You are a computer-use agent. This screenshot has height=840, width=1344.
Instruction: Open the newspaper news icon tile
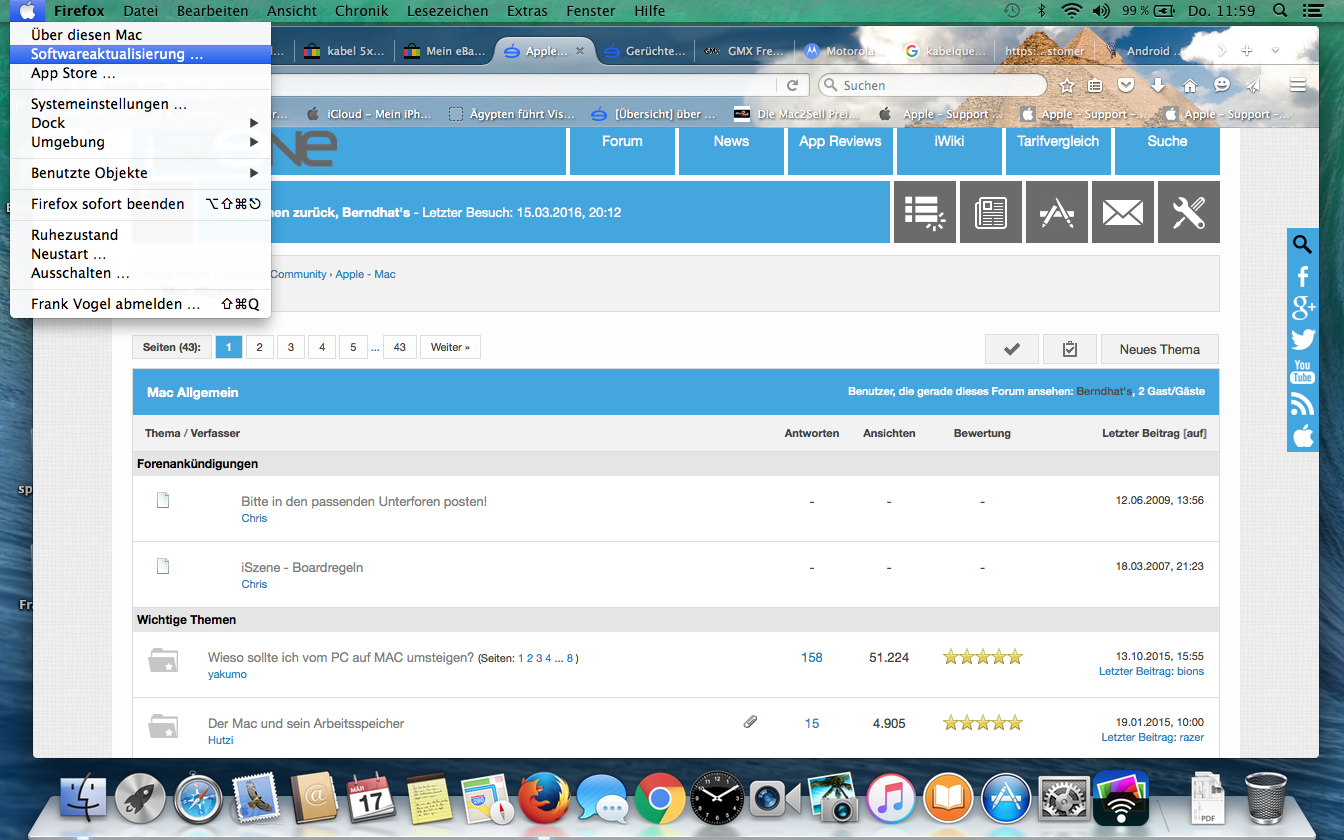(x=991, y=212)
